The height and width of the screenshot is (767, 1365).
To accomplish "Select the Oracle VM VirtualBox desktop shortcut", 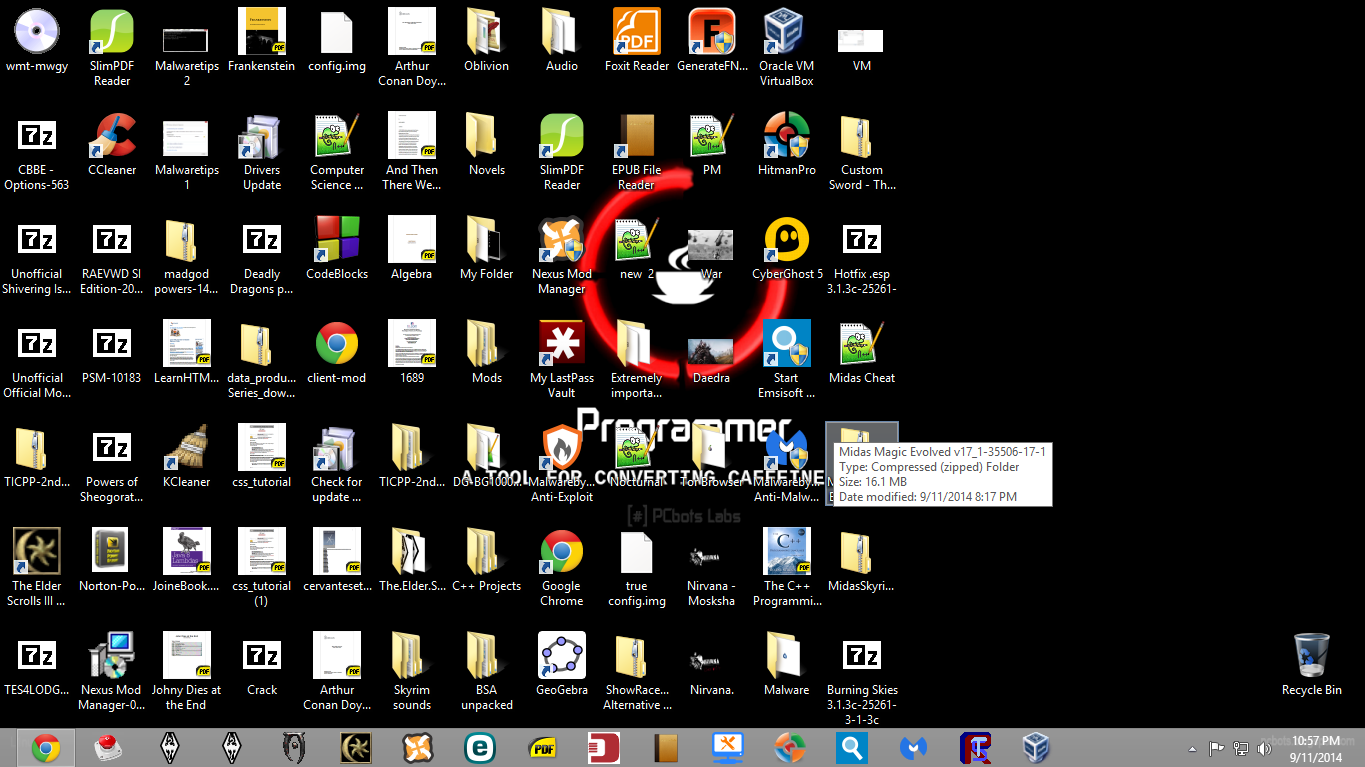I will pyautogui.click(x=787, y=46).
